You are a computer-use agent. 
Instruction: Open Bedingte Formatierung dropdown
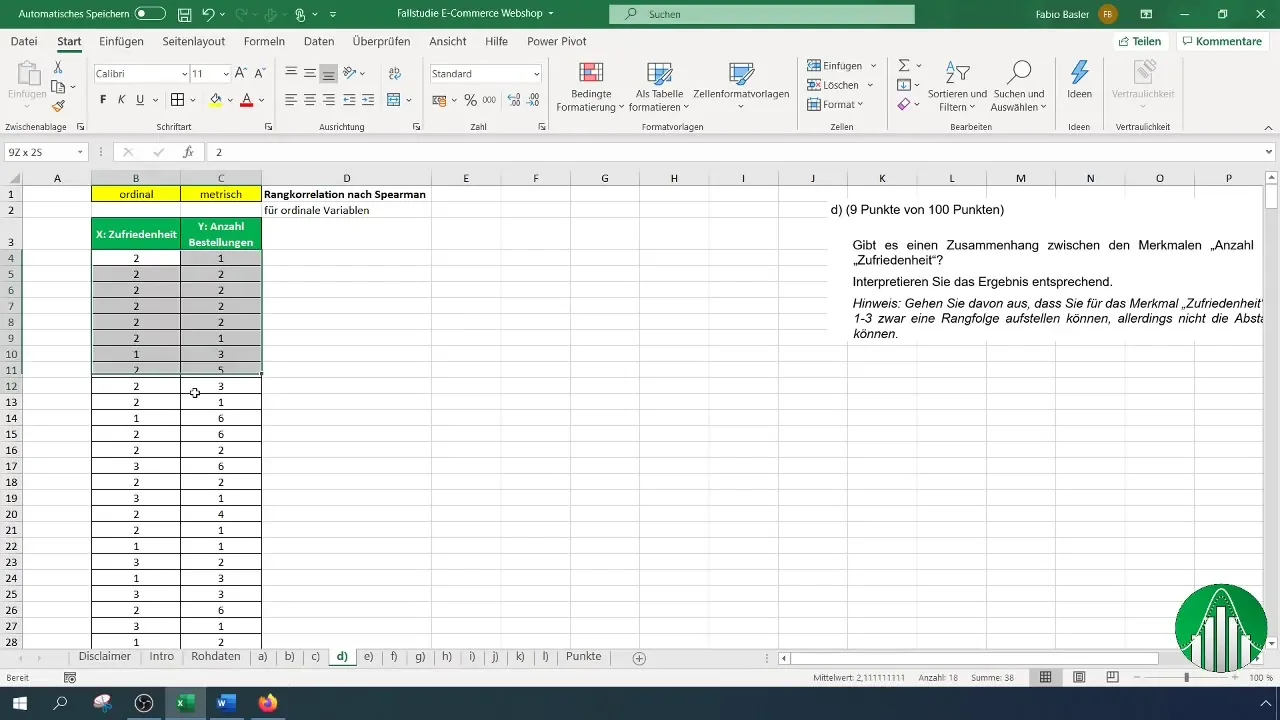tap(590, 88)
